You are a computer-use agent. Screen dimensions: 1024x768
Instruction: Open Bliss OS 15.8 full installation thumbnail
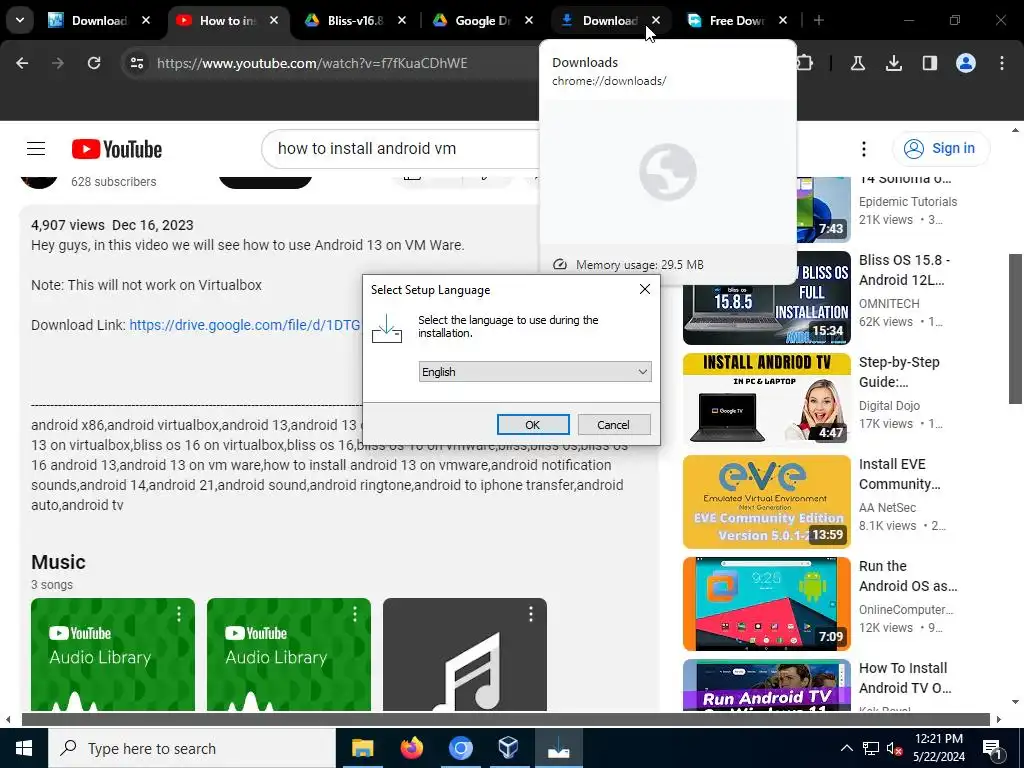point(767,298)
